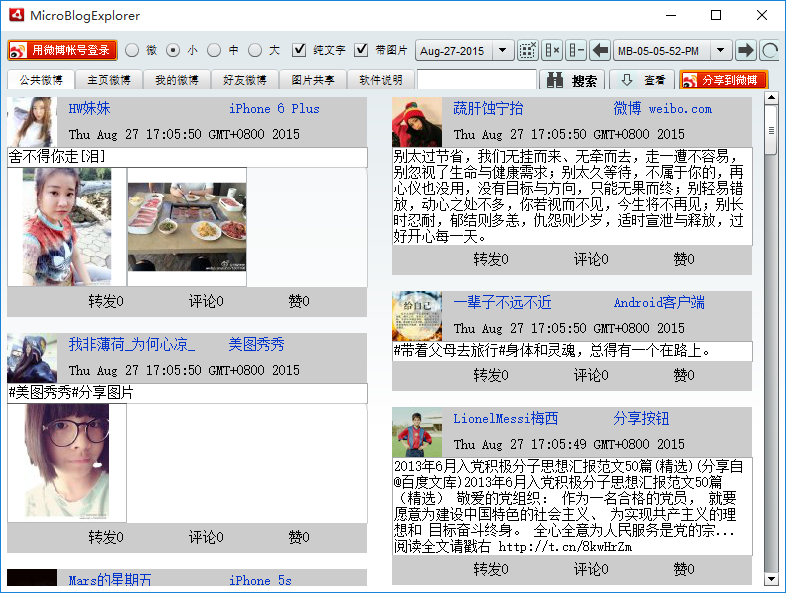
Task: Focus the search text field
Action: 477,80
